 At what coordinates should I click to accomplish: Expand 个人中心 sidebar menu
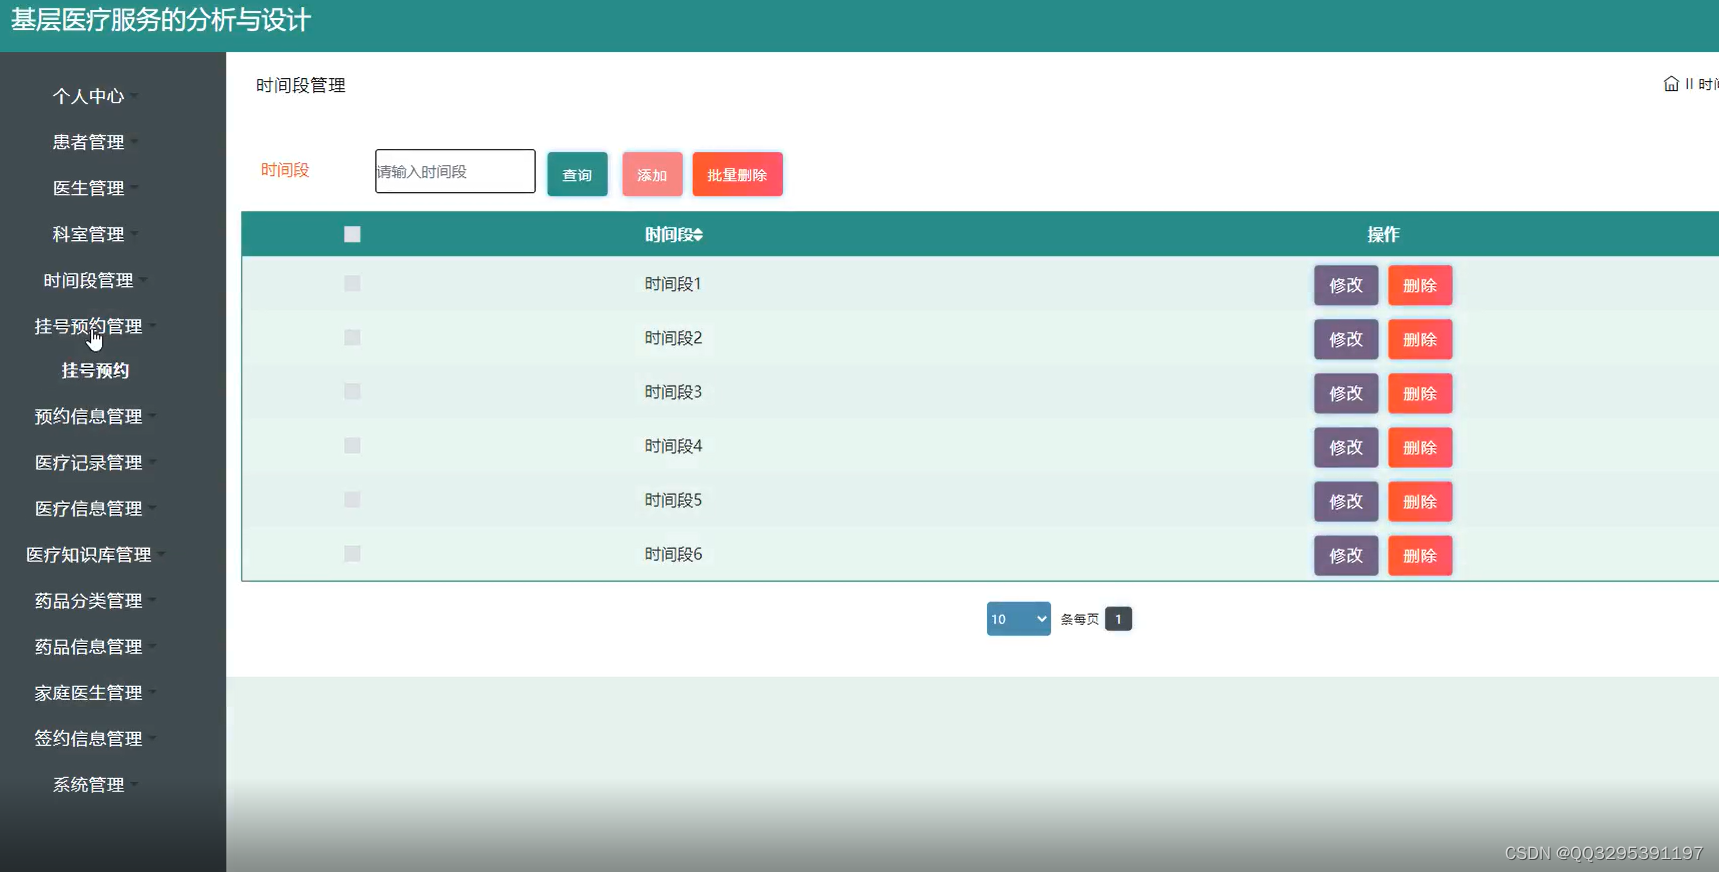(x=94, y=96)
